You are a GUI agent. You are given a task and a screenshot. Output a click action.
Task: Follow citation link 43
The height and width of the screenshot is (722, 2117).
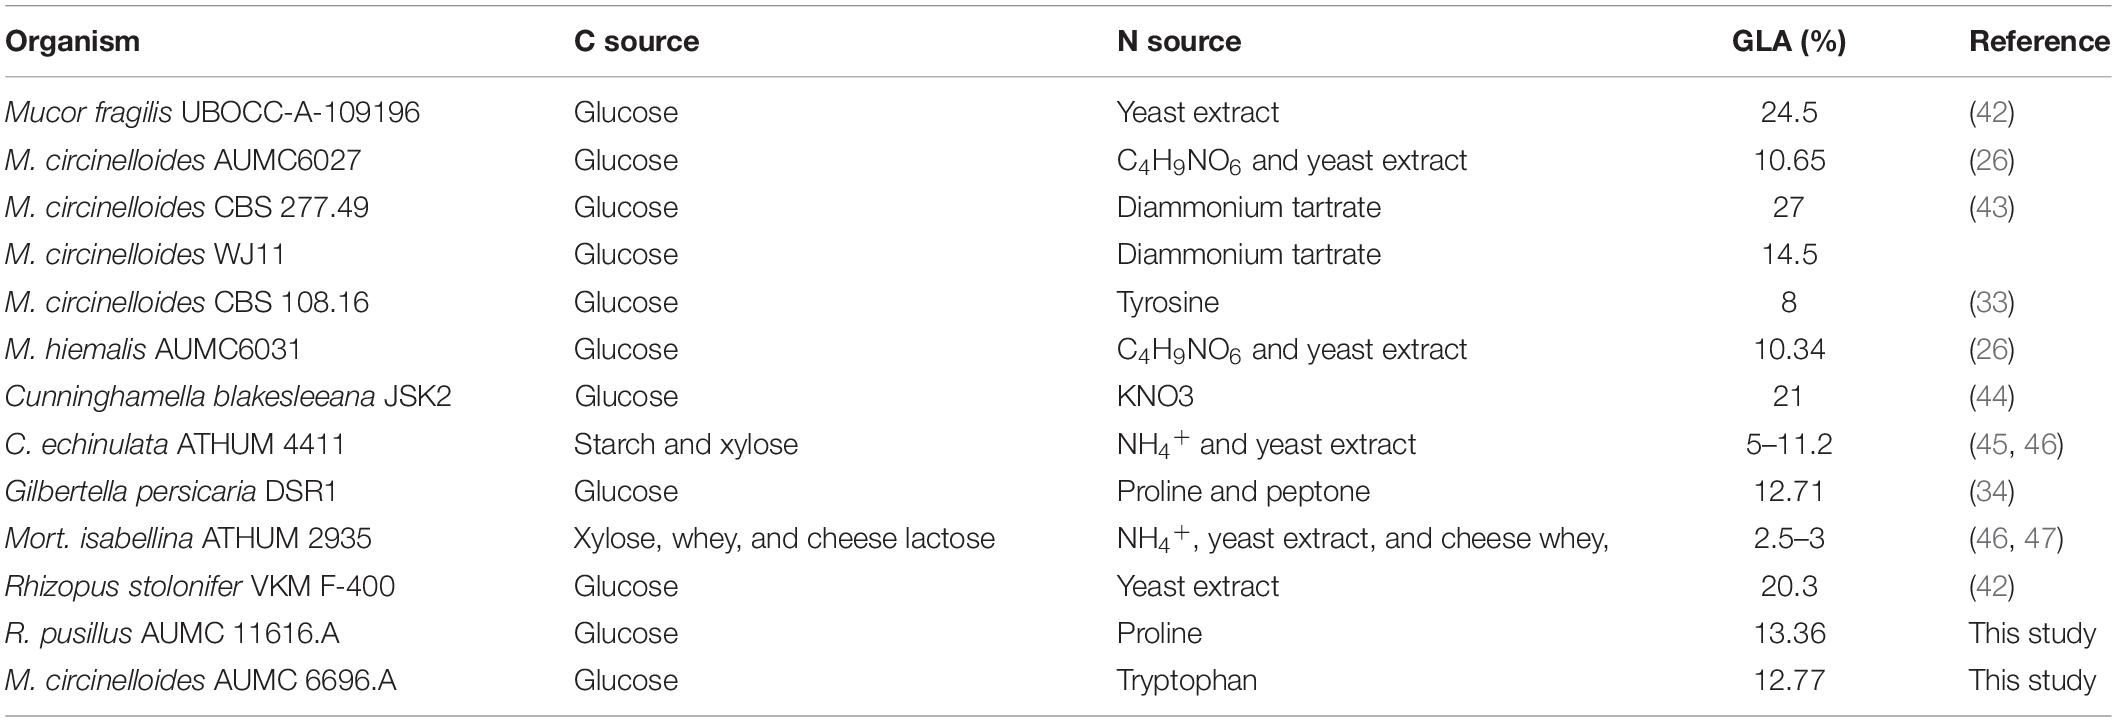pos(1991,207)
